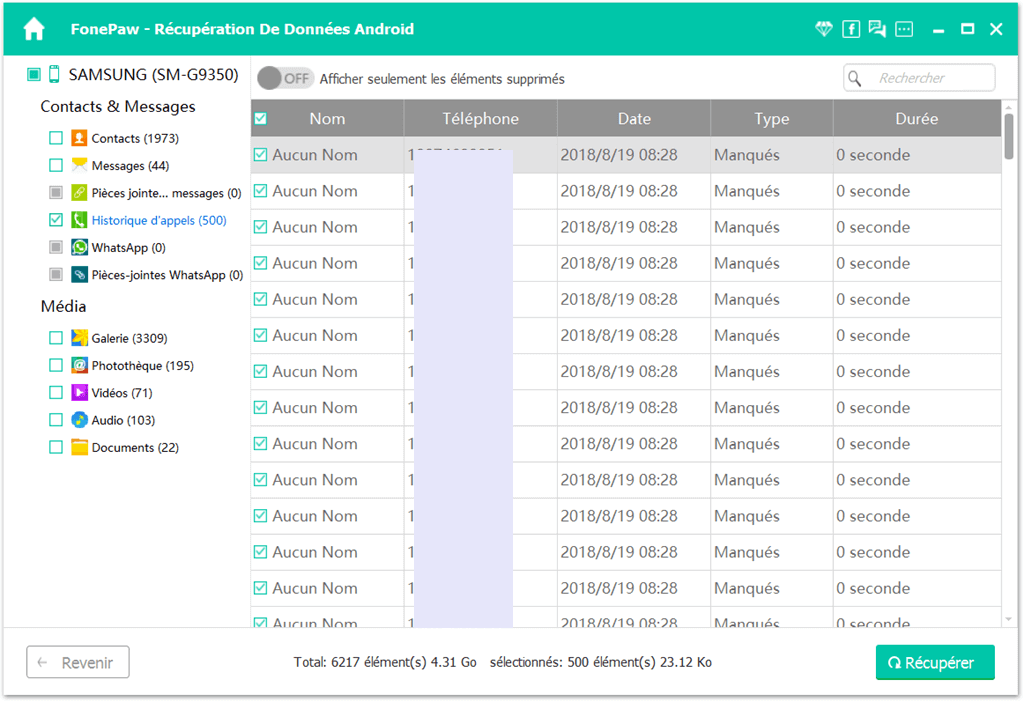Image resolution: width=1024 pixels, height=702 pixels.
Task: Check the Vidéos (71) checkbox
Action: tap(56, 392)
